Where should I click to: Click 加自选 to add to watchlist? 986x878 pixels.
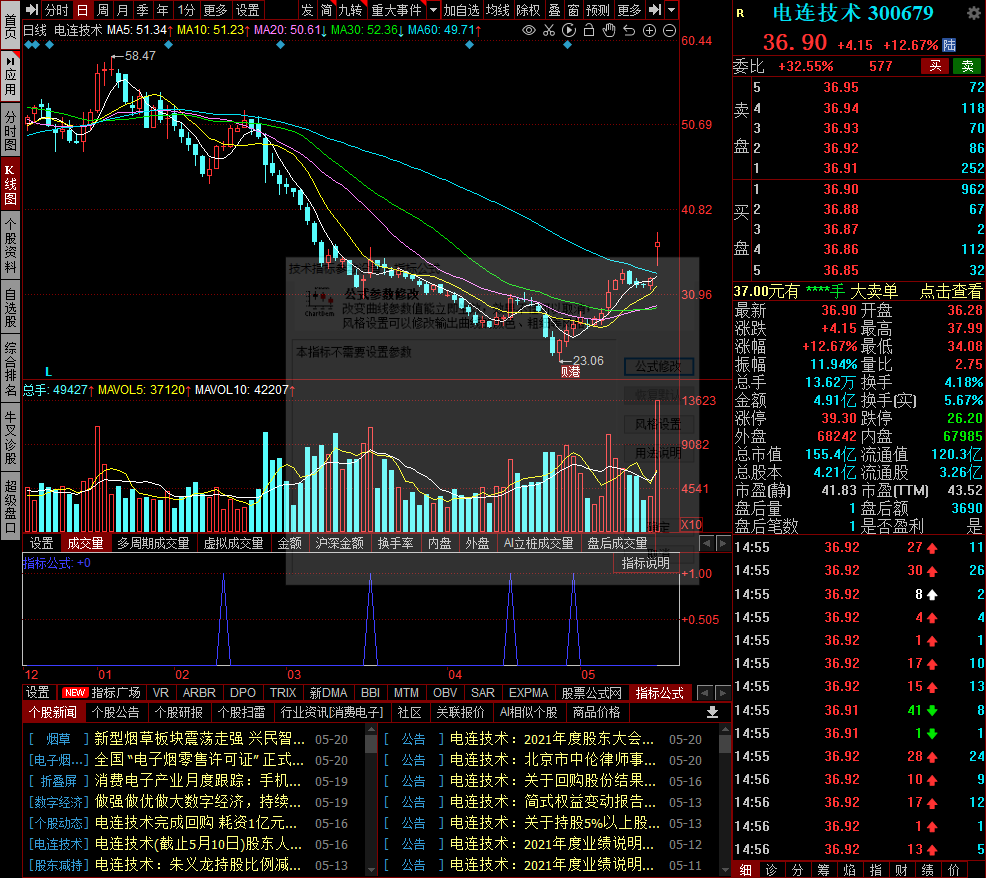[461, 10]
